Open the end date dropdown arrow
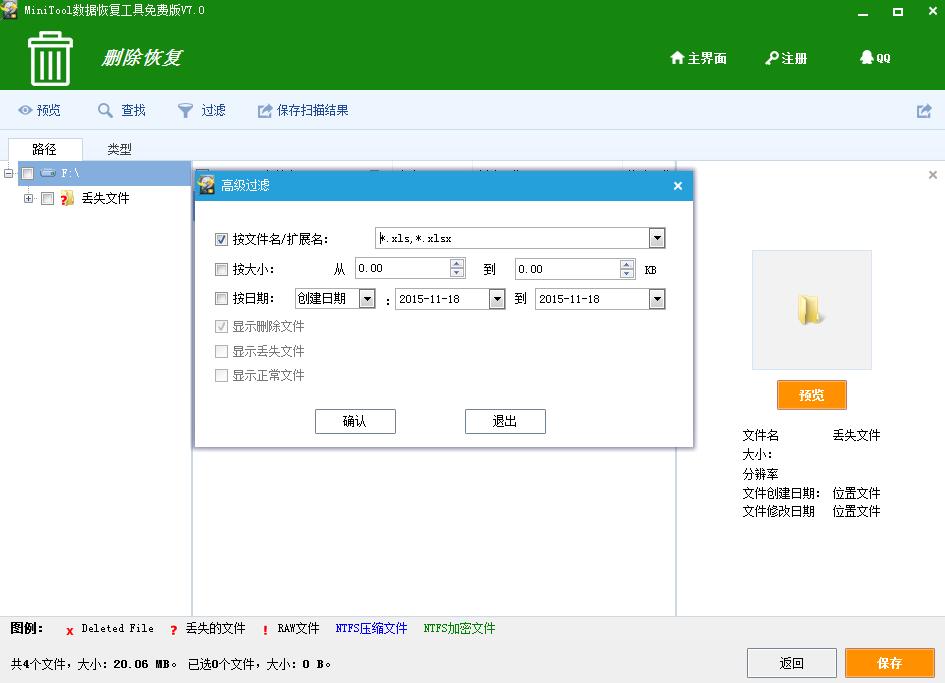Image resolution: width=945 pixels, height=683 pixels. pos(657,298)
